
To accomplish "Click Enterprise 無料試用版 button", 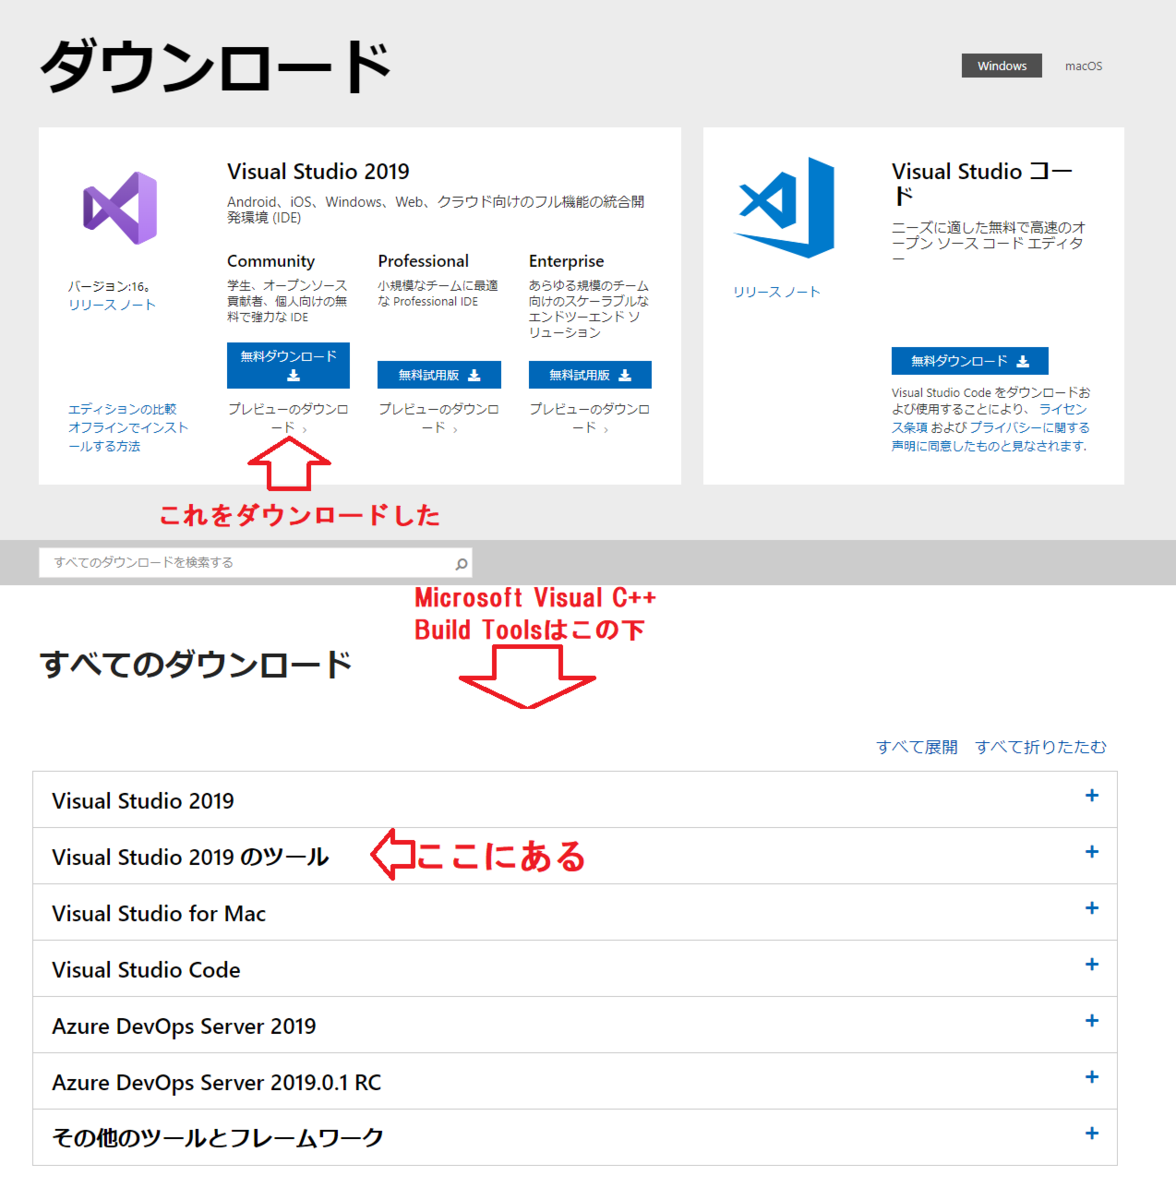I will 590,375.
